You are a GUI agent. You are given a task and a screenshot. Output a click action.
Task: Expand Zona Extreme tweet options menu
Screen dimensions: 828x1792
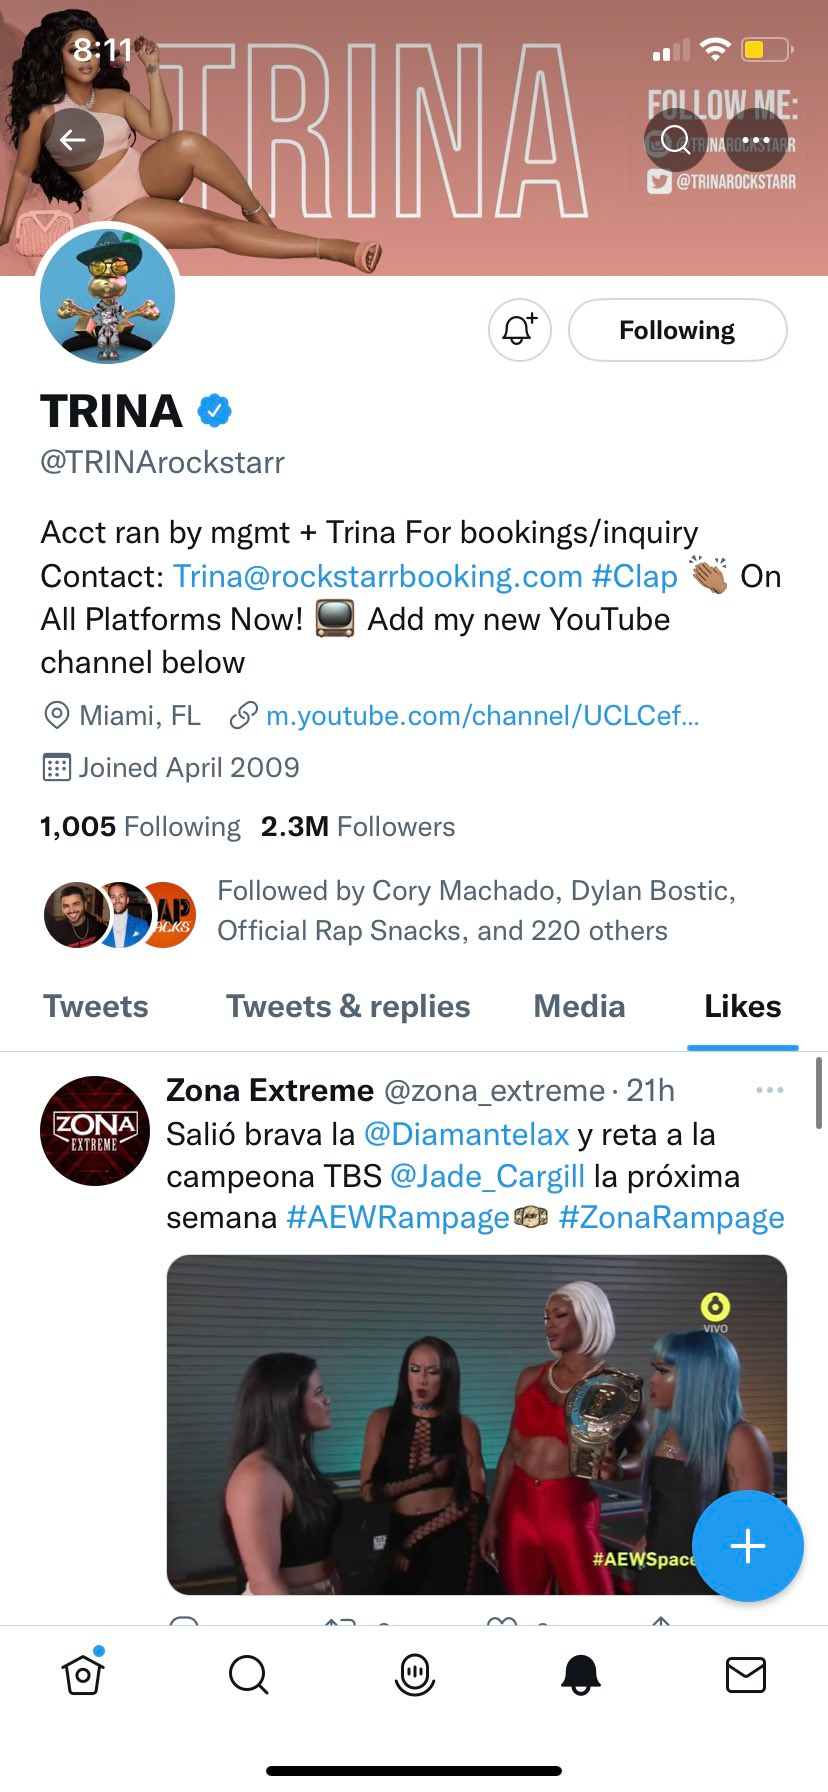(x=770, y=1090)
